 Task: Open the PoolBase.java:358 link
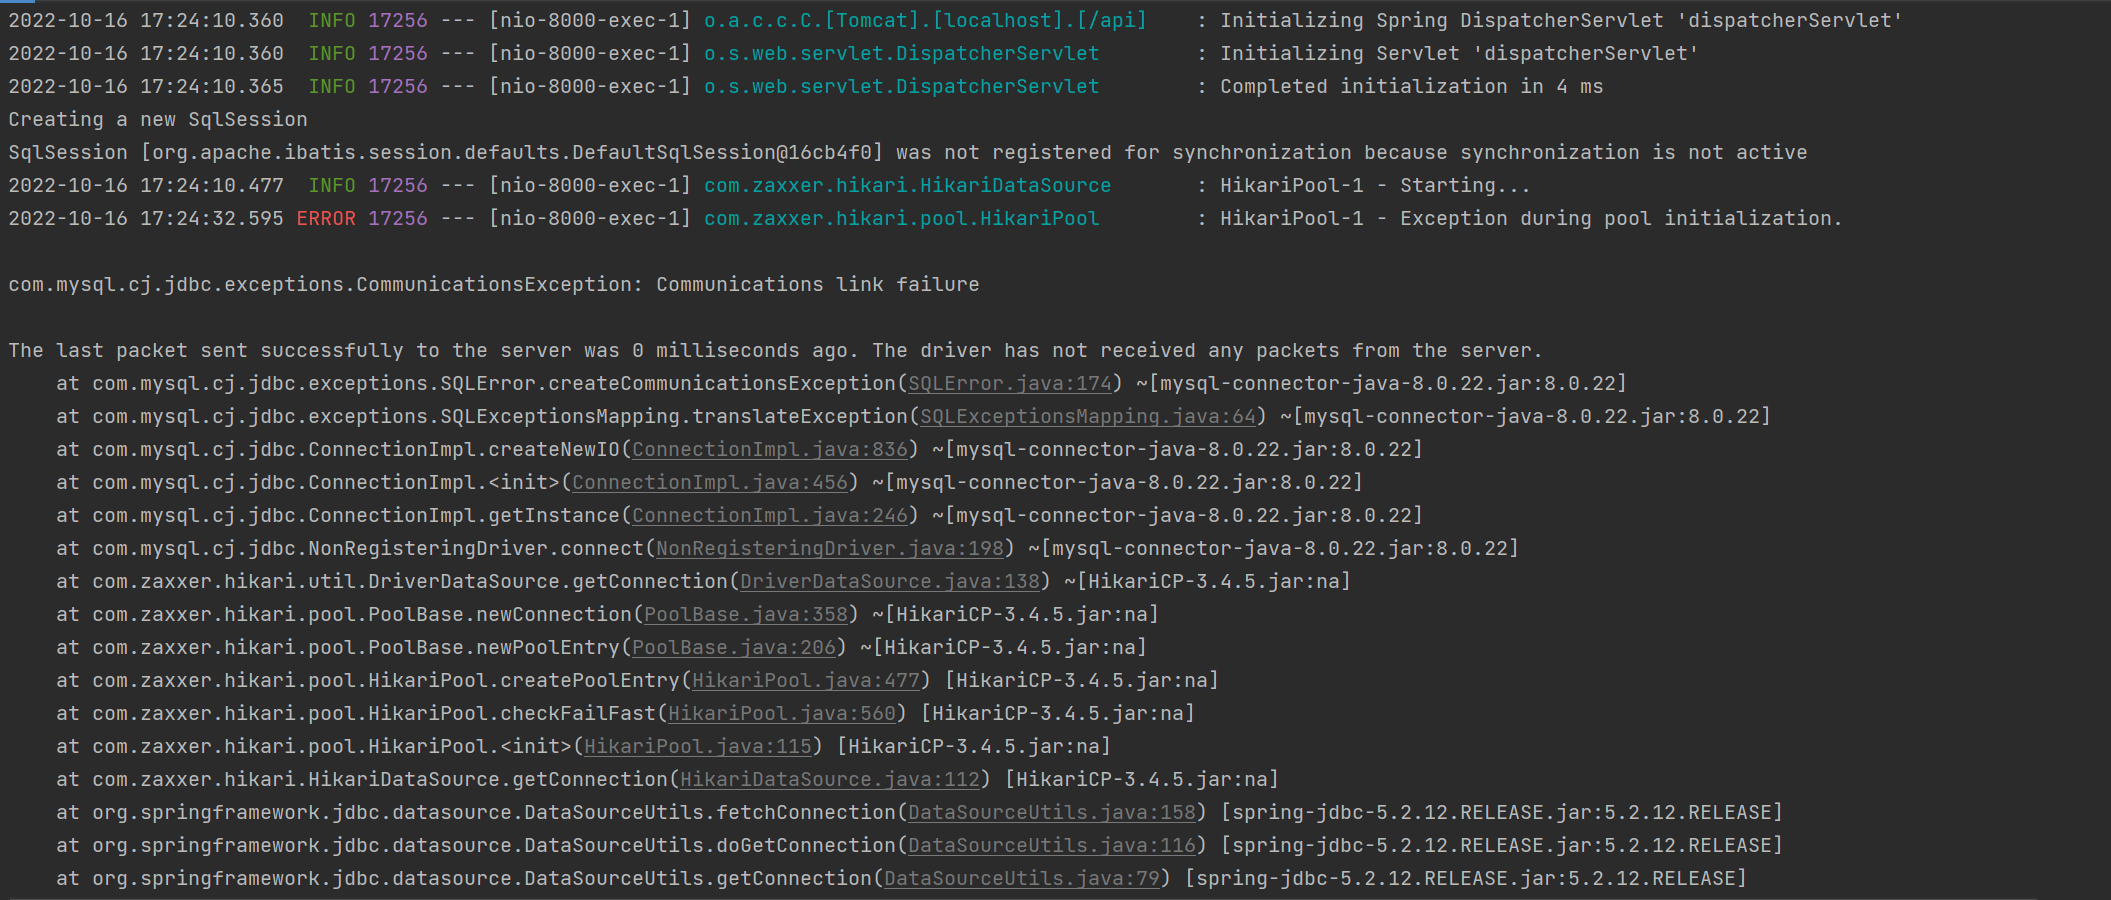(x=746, y=614)
